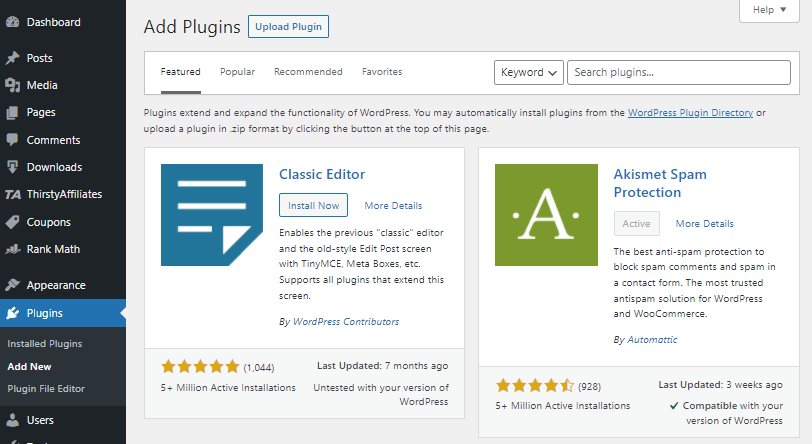Open WordPress Contributors author link

[346, 322]
